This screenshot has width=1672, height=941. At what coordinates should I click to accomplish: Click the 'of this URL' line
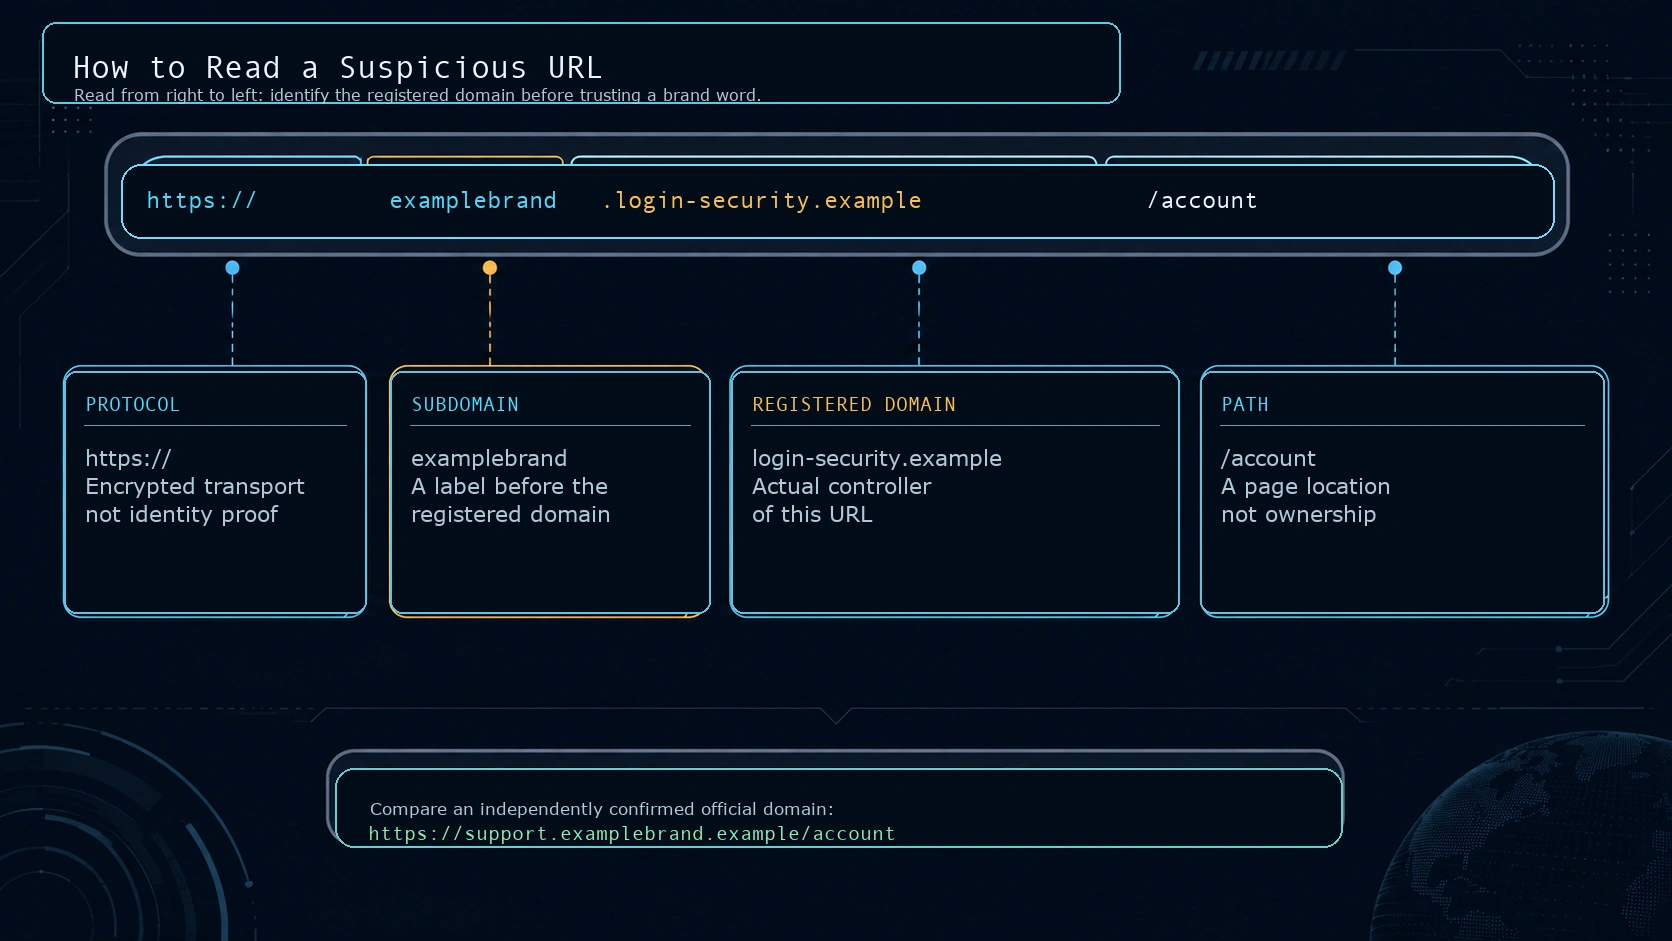[812, 514]
